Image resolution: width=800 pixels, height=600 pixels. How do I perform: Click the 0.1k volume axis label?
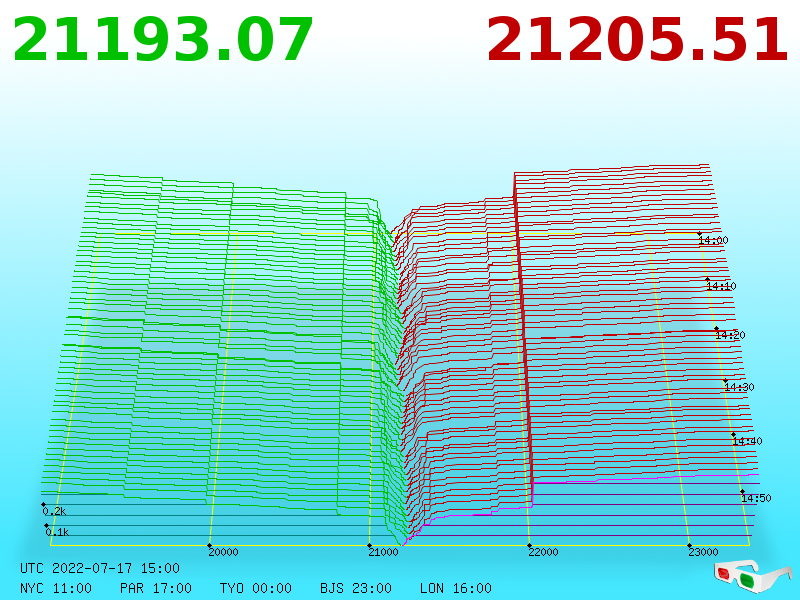[57, 532]
